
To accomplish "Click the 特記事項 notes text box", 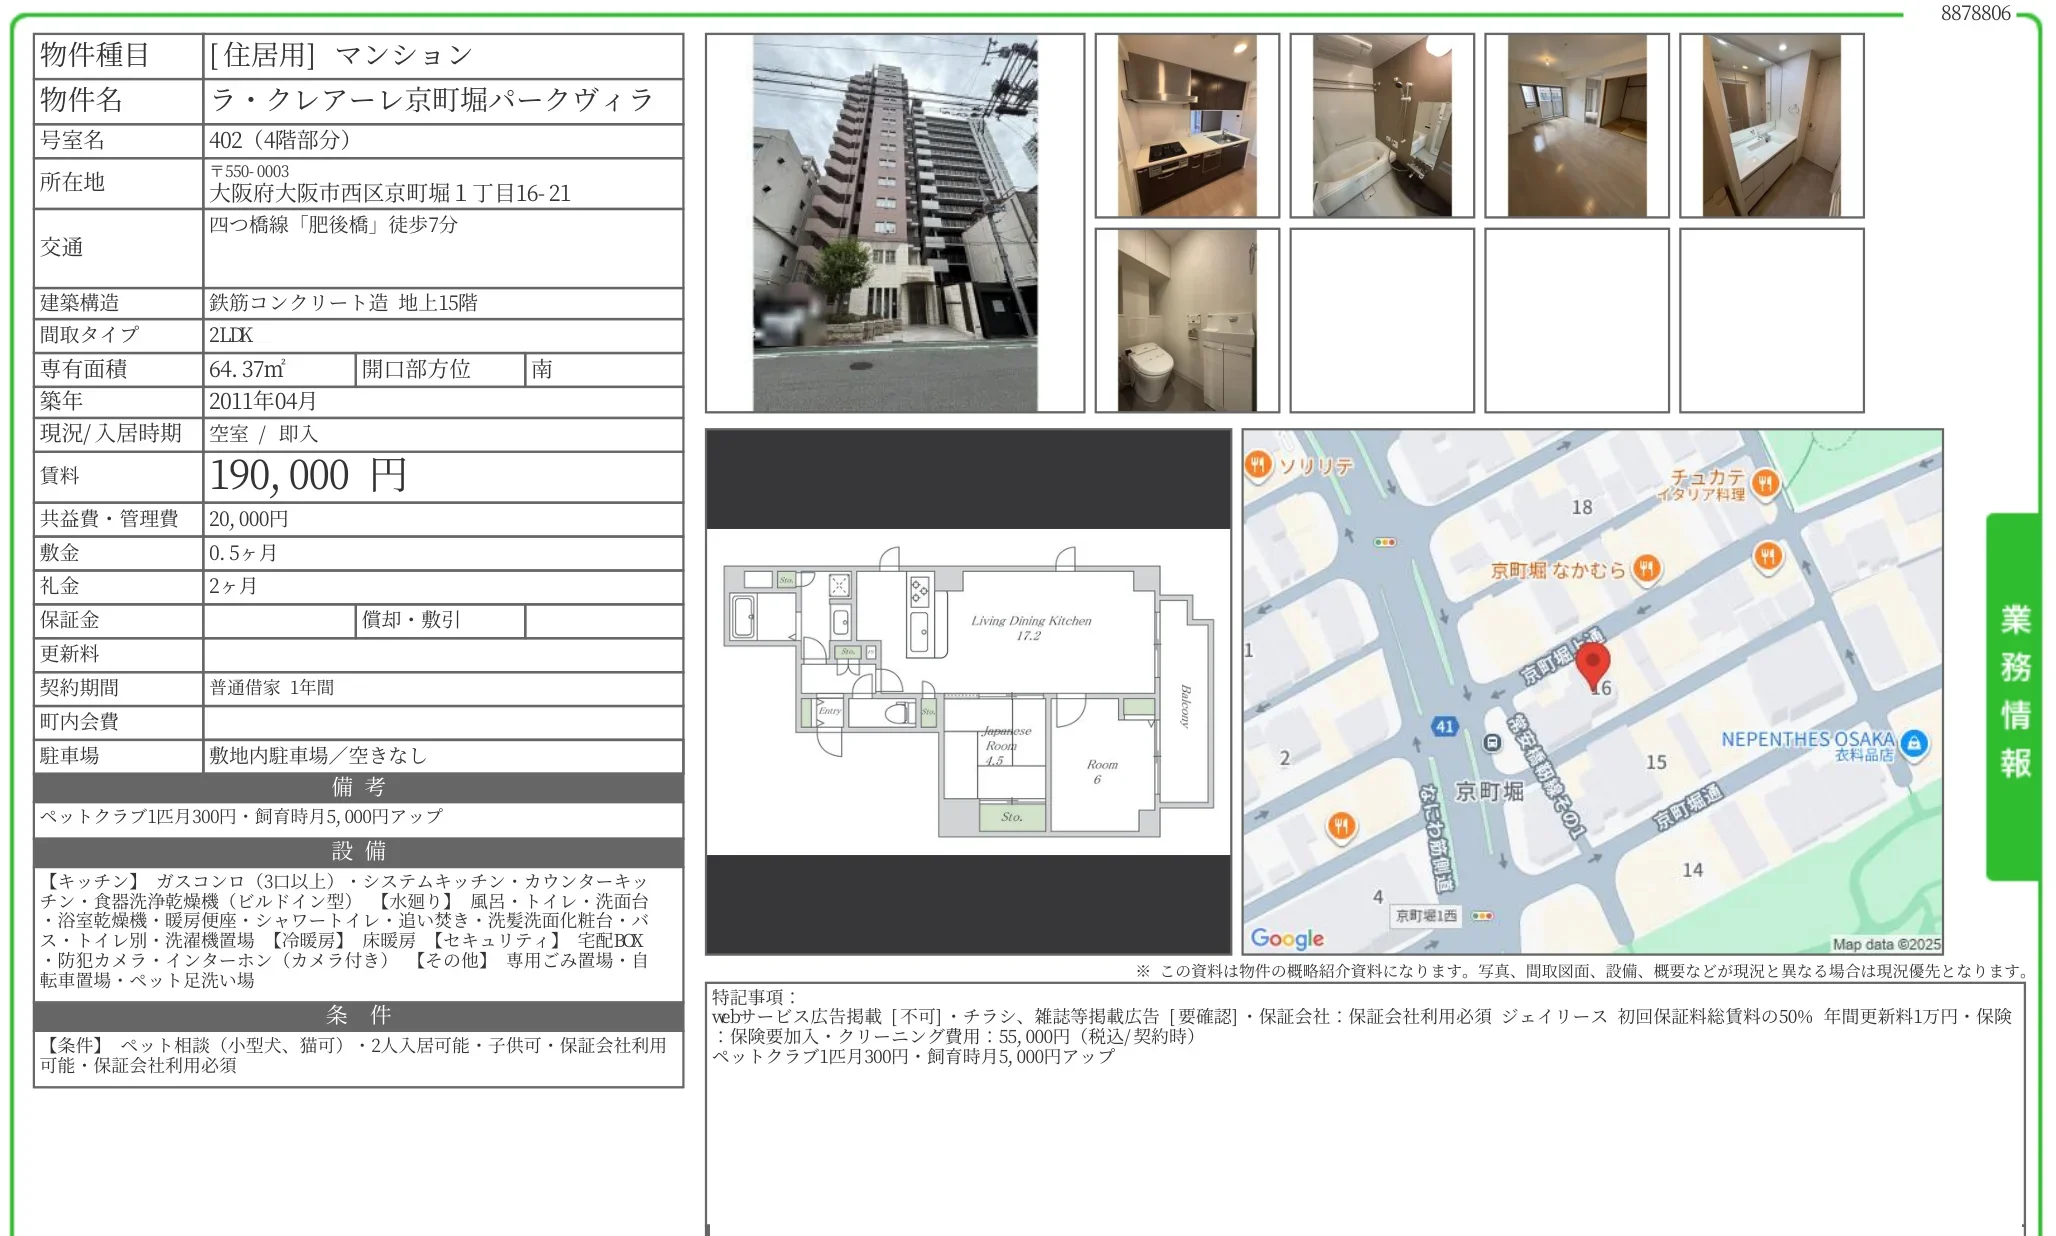I will click(x=1364, y=1110).
